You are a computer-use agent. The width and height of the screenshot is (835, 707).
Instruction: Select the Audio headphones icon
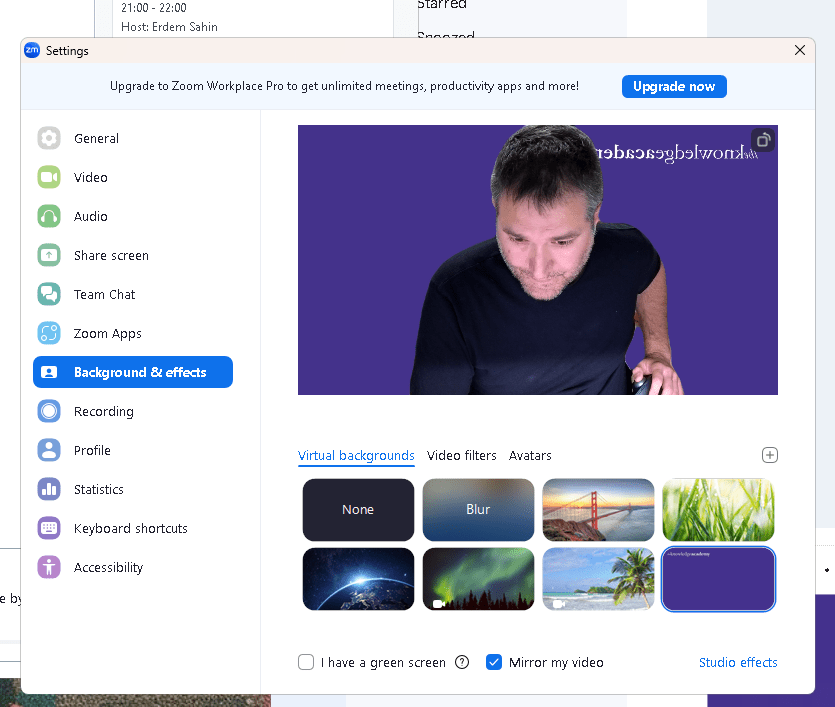pos(49,216)
